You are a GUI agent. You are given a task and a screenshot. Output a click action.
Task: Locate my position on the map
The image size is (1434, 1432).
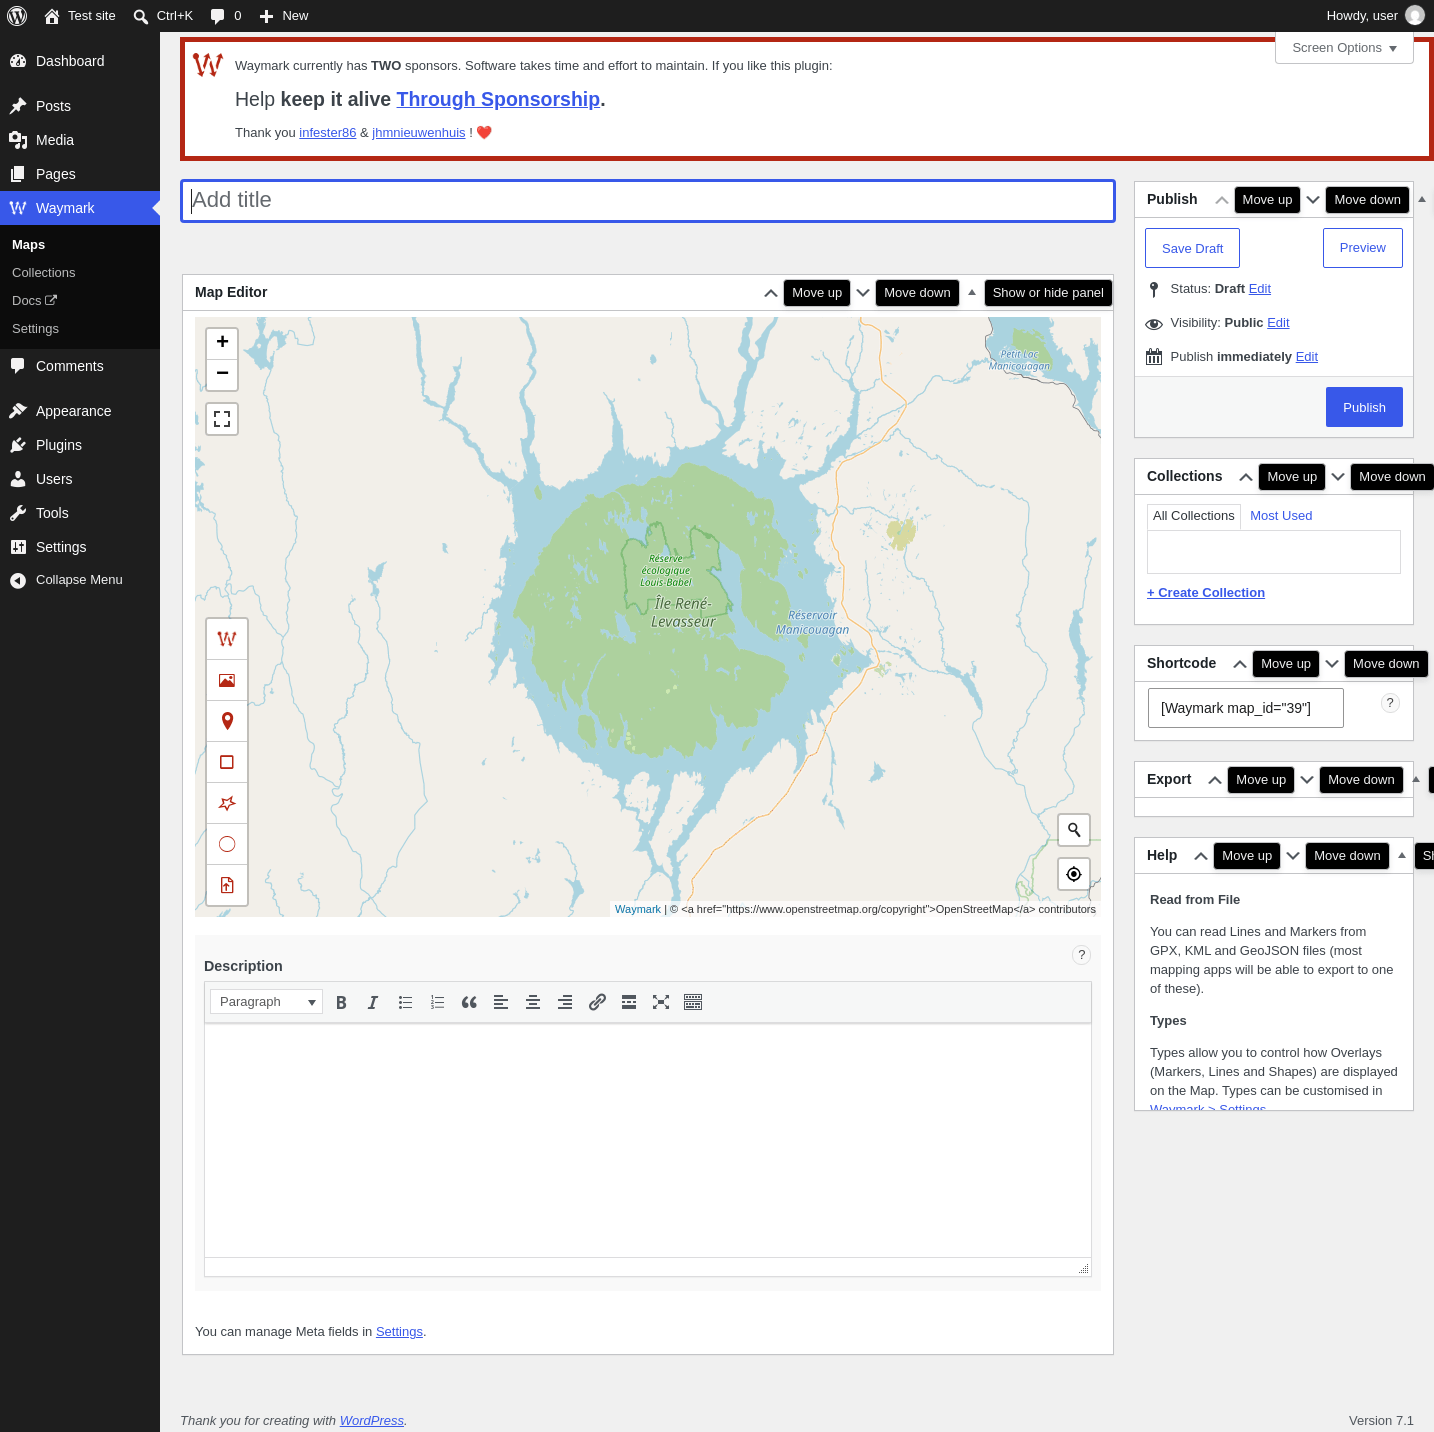(x=1074, y=874)
